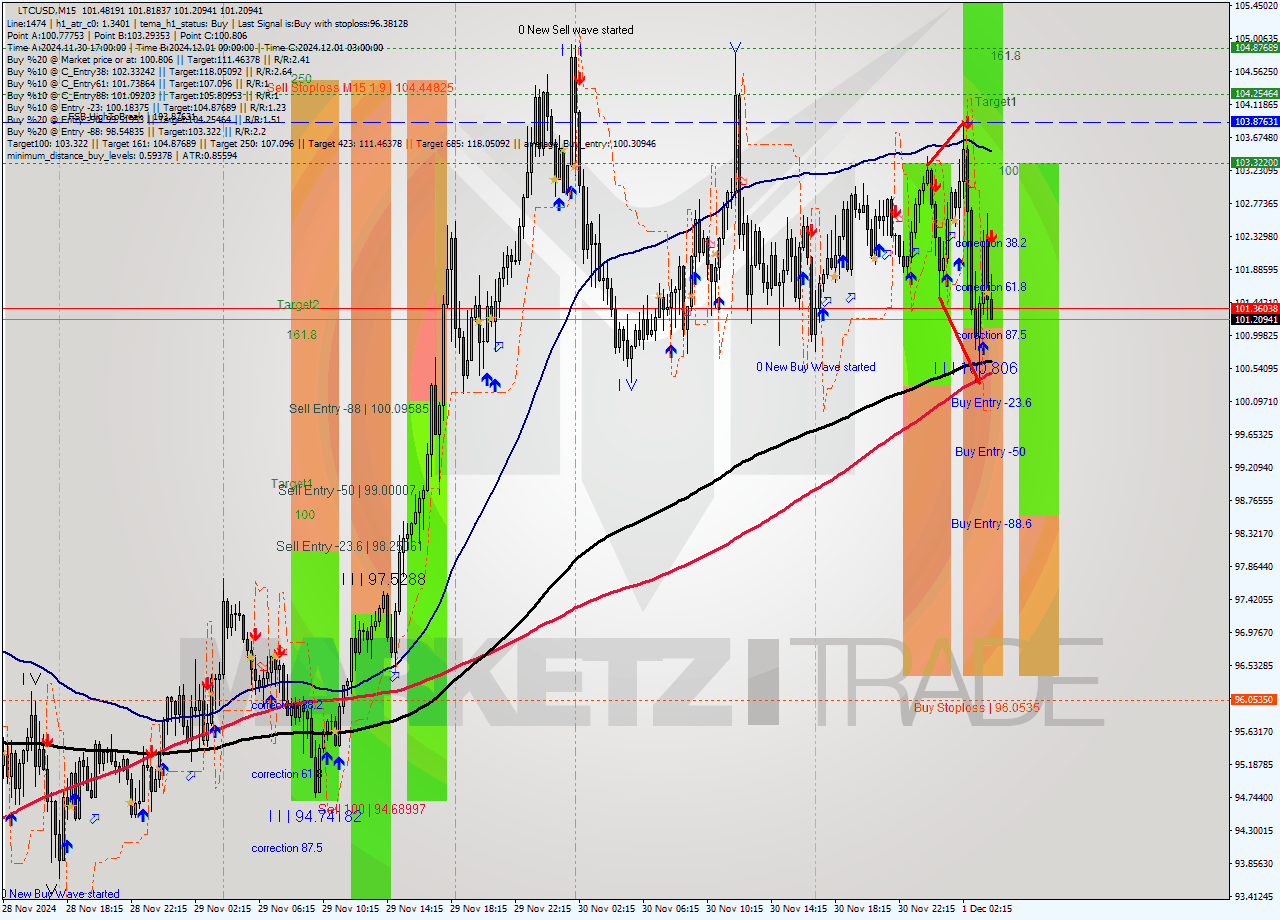
Task: Click the 'I I I 97.5288' wave label
Action: coord(383,579)
